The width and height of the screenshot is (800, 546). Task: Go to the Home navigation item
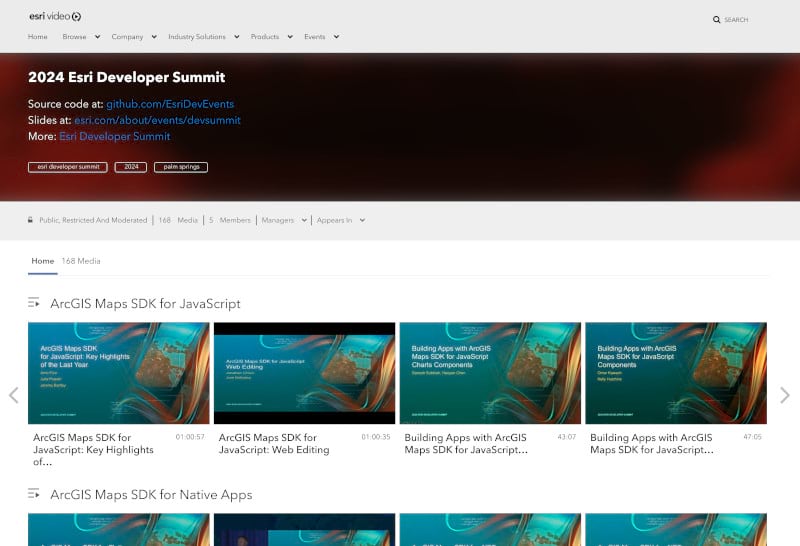click(38, 37)
